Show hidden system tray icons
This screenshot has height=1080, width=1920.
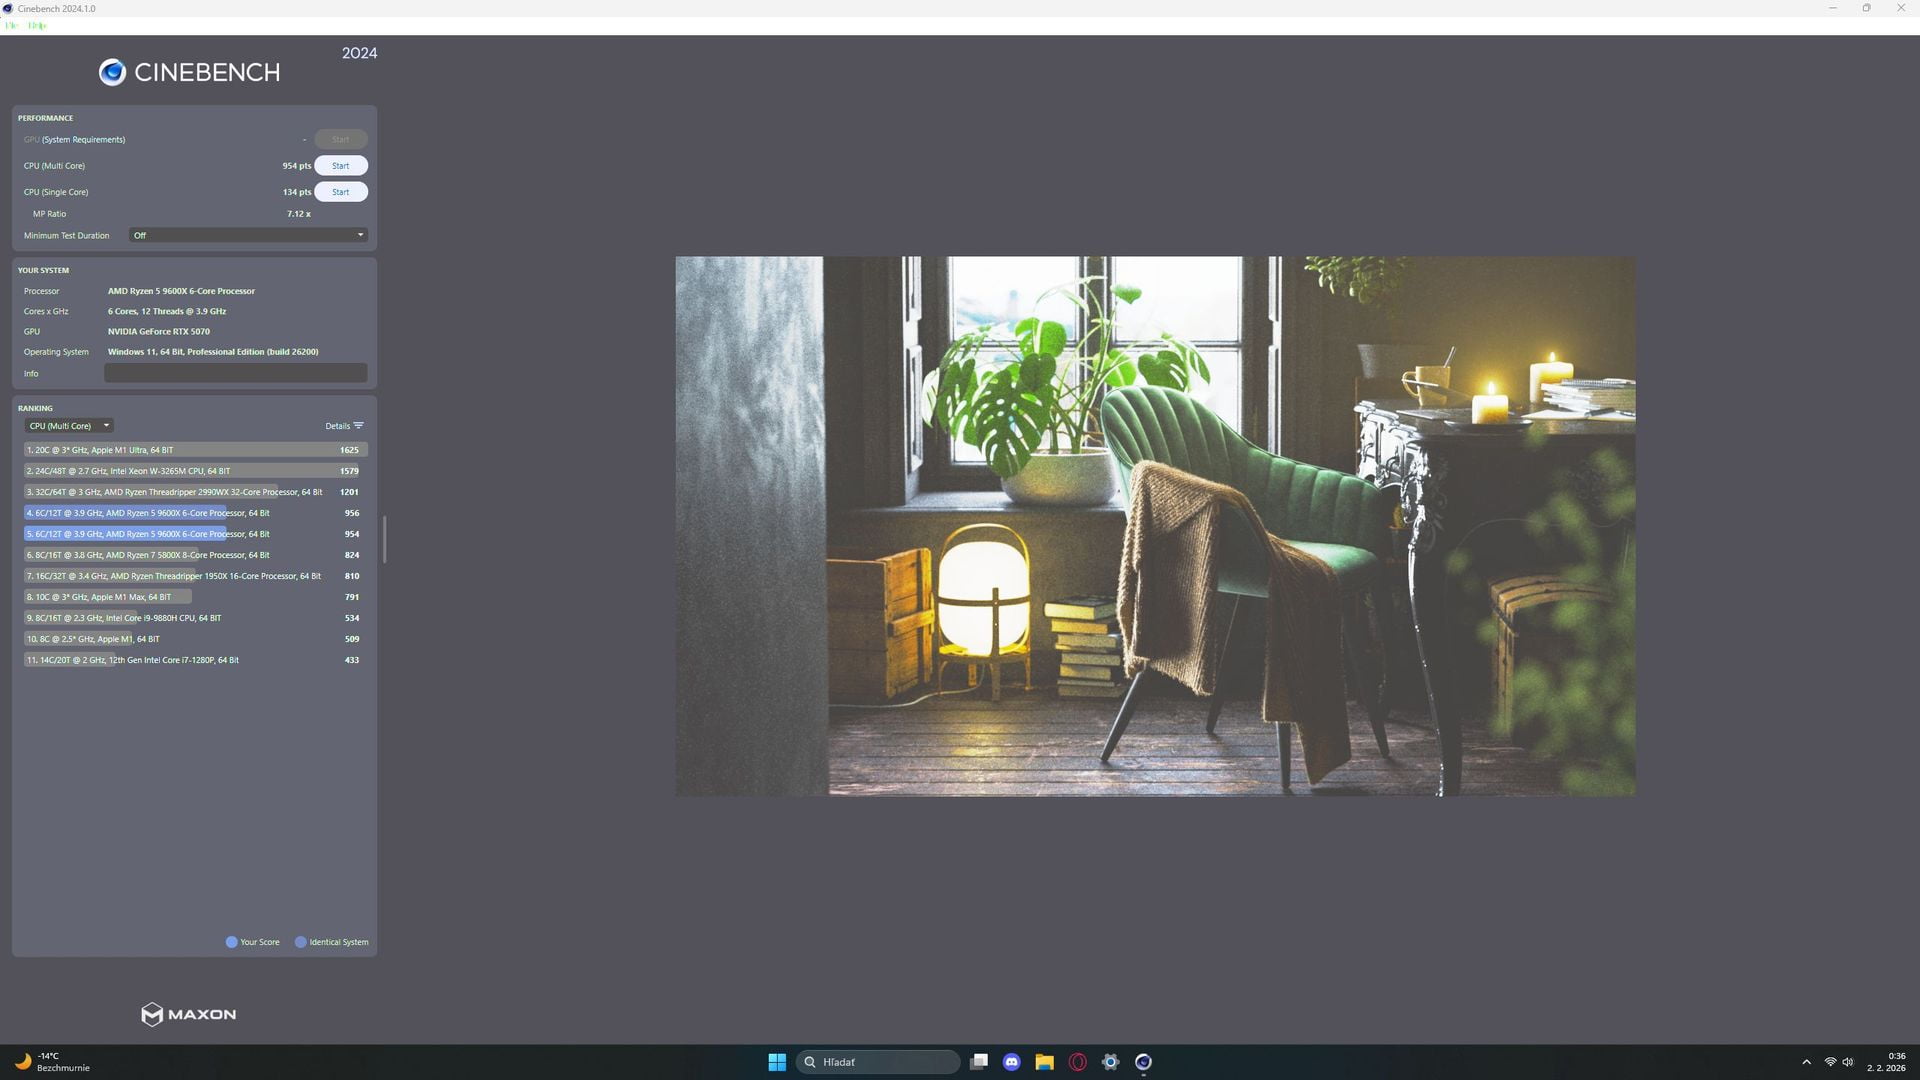[x=1806, y=1062]
